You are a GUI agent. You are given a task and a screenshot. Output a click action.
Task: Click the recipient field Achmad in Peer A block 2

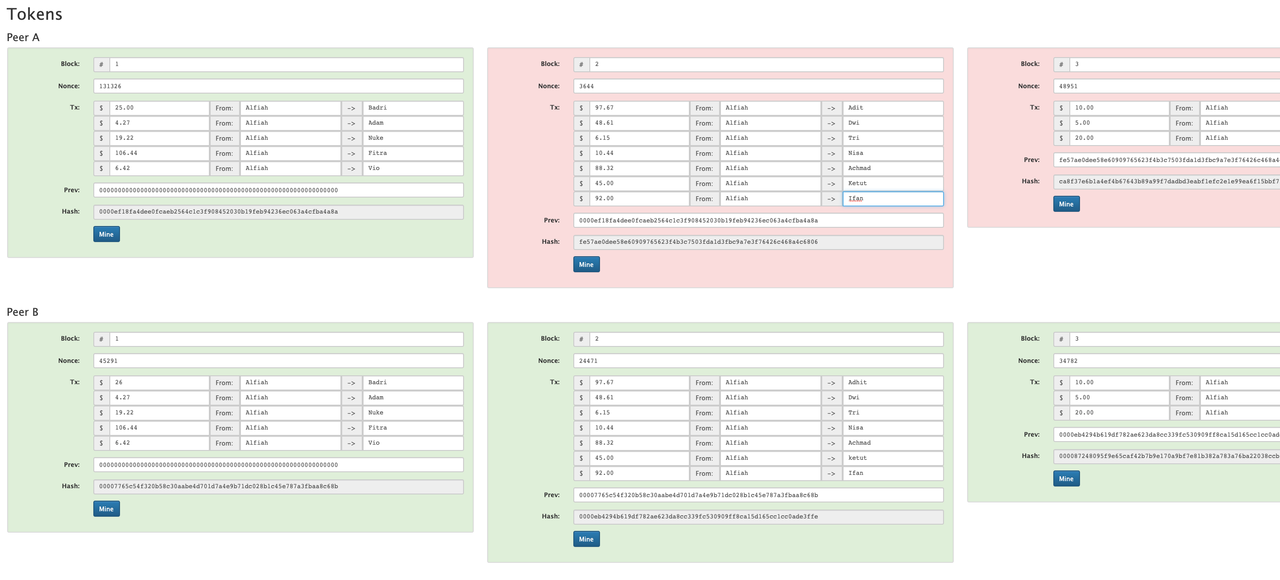[x=893, y=168]
